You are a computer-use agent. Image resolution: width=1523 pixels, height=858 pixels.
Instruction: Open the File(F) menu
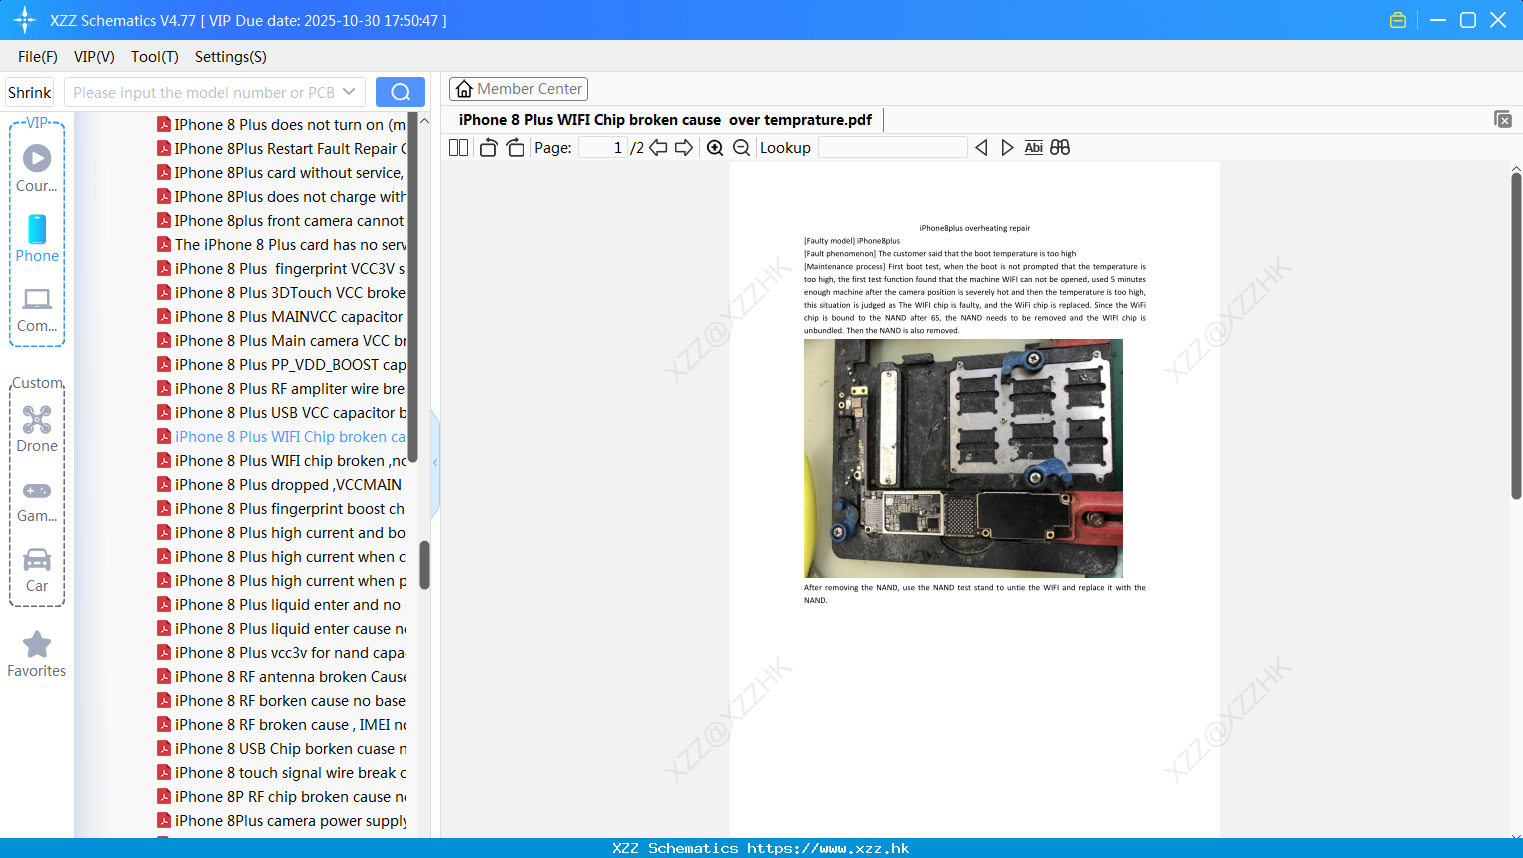tap(38, 57)
